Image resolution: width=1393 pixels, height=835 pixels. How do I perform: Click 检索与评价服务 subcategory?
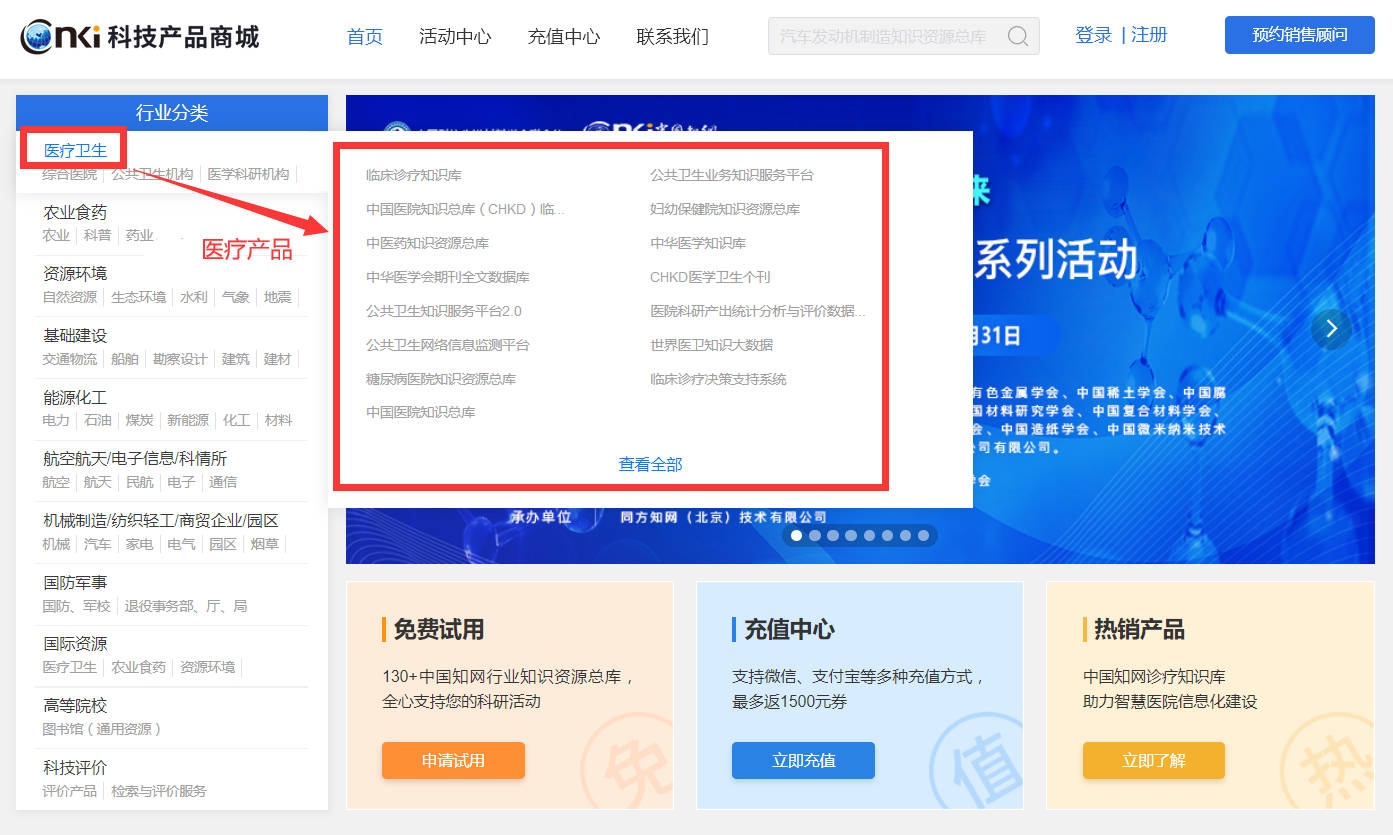[x=159, y=791]
